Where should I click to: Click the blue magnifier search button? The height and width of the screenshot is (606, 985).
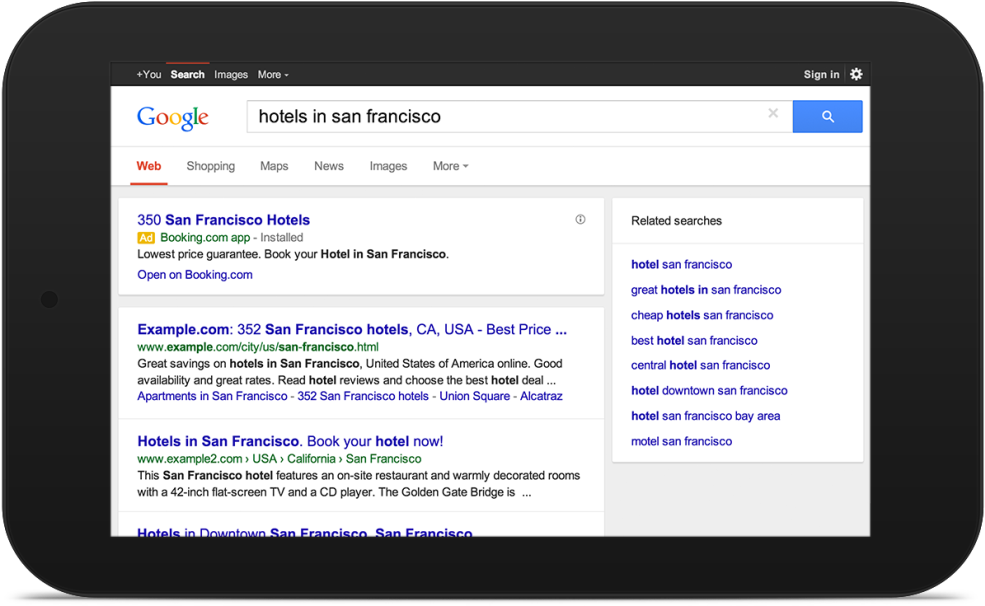[827, 117]
